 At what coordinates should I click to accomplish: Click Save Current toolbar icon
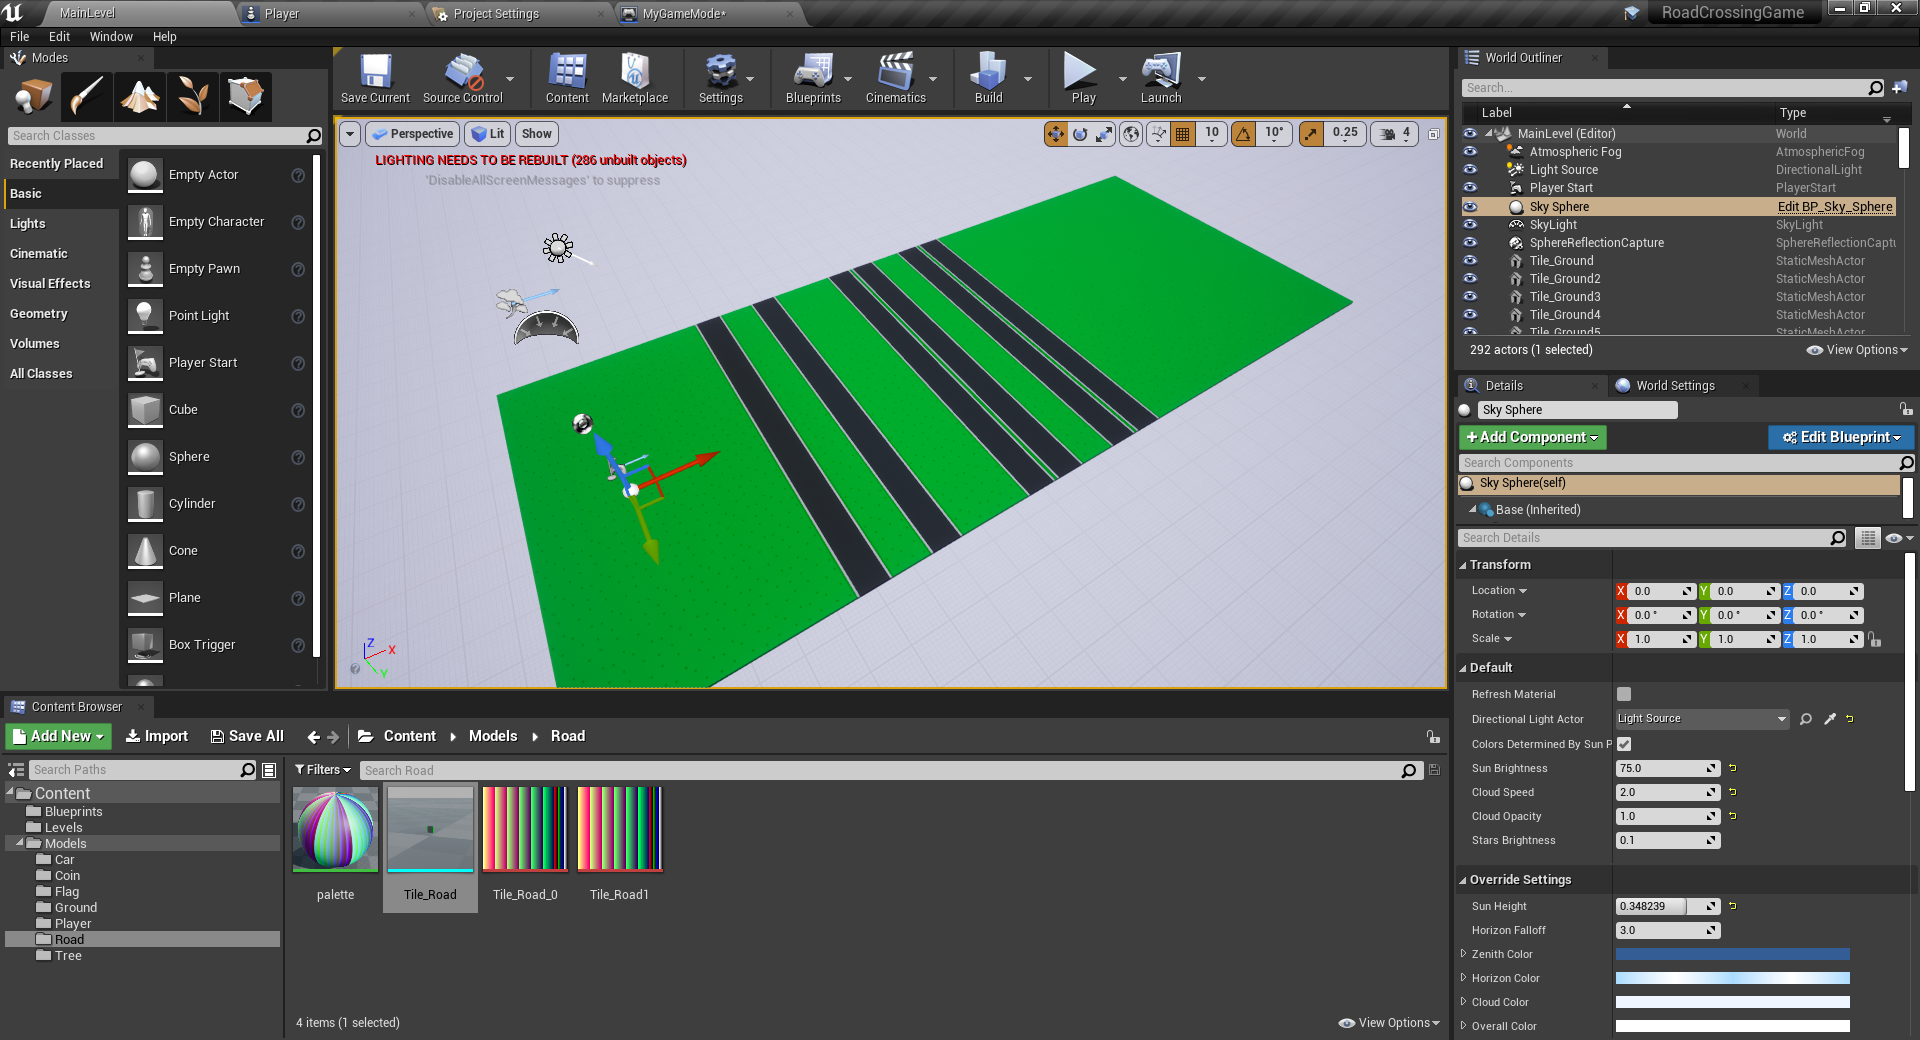375,78
